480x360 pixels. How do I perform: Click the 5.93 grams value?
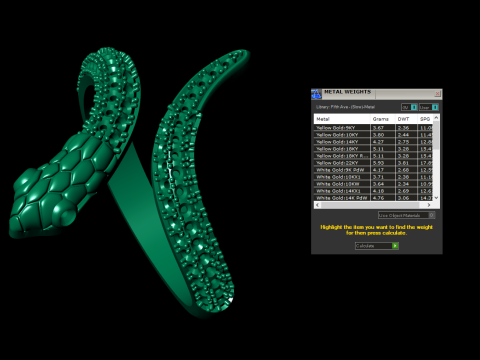point(378,163)
